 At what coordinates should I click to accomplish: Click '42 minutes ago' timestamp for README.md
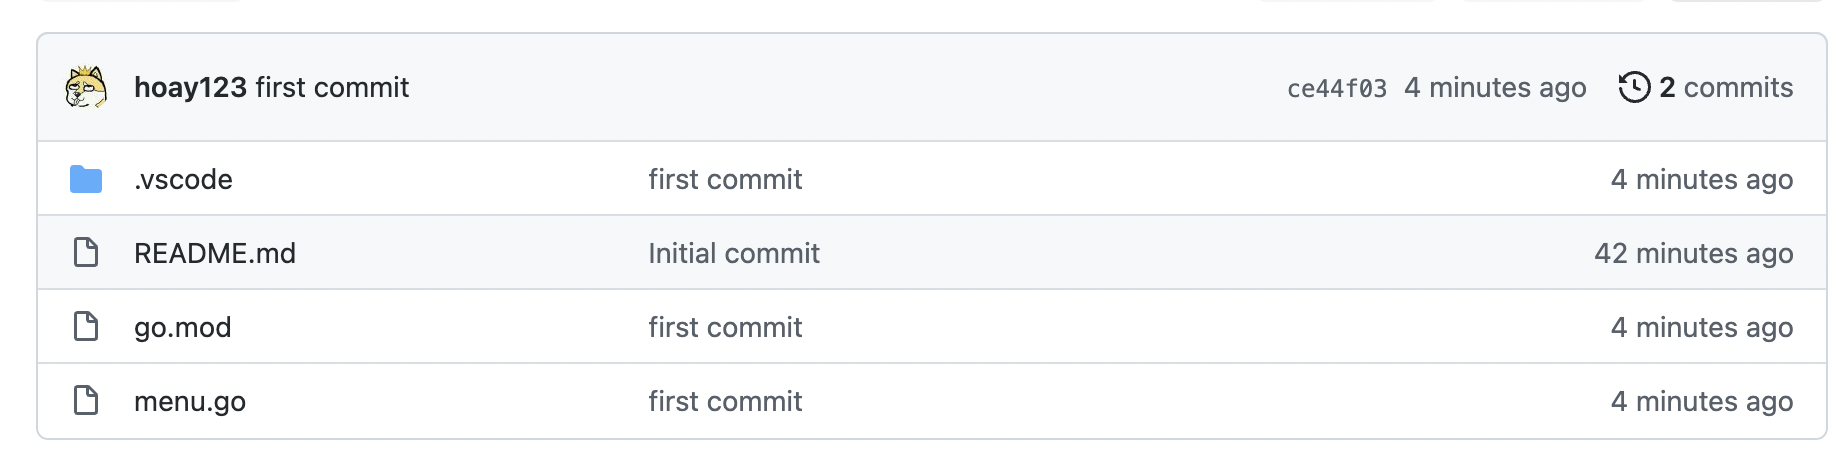pyautogui.click(x=1693, y=254)
